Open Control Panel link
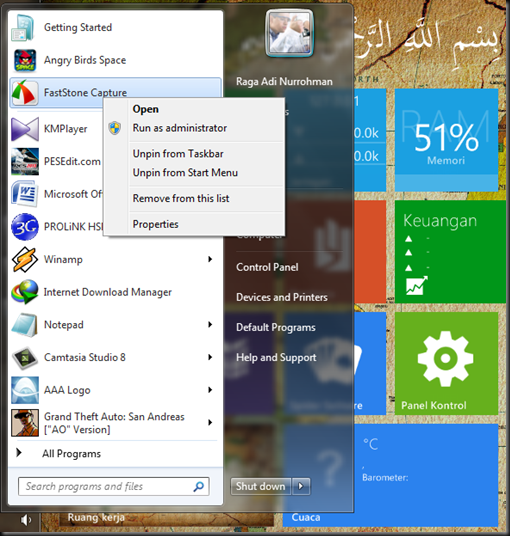Image resolution: width=510 pixels, height=536 pixels. (267, 267)
